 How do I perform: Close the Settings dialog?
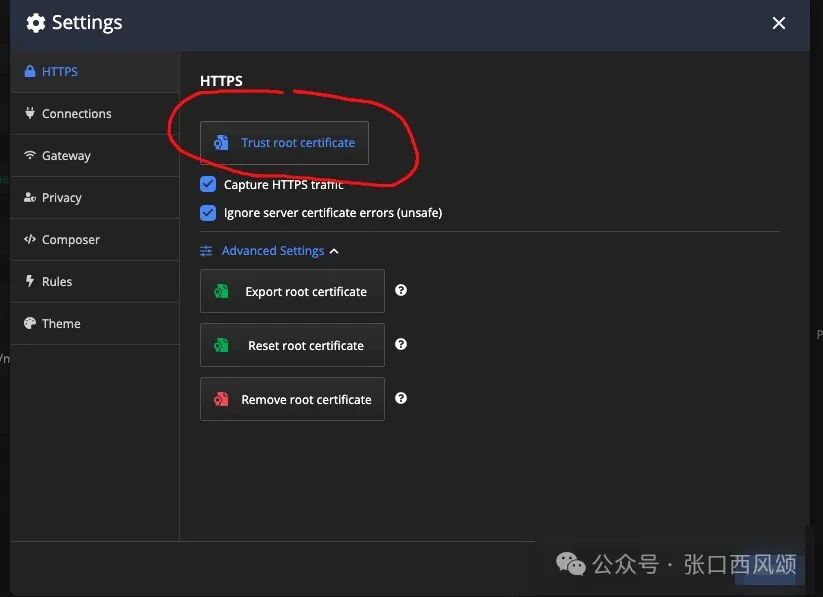coord(779,24)
